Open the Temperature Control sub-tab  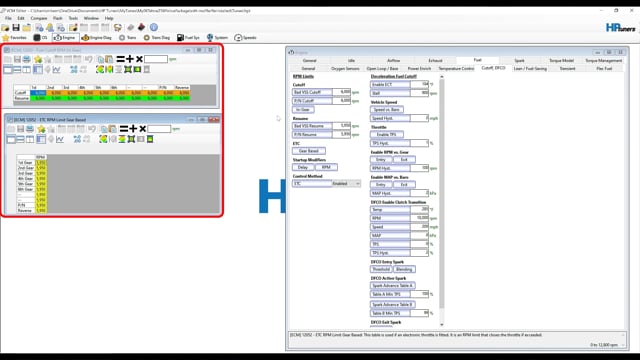point(456,69)
